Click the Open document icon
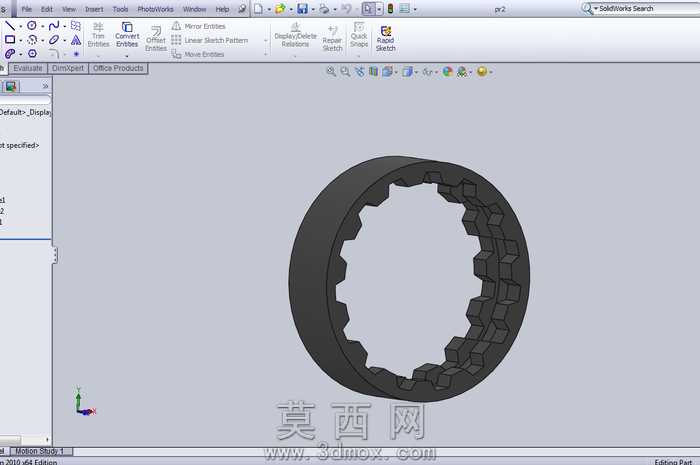This screenshot has width=700, height=465. click(x=280, y=8)
